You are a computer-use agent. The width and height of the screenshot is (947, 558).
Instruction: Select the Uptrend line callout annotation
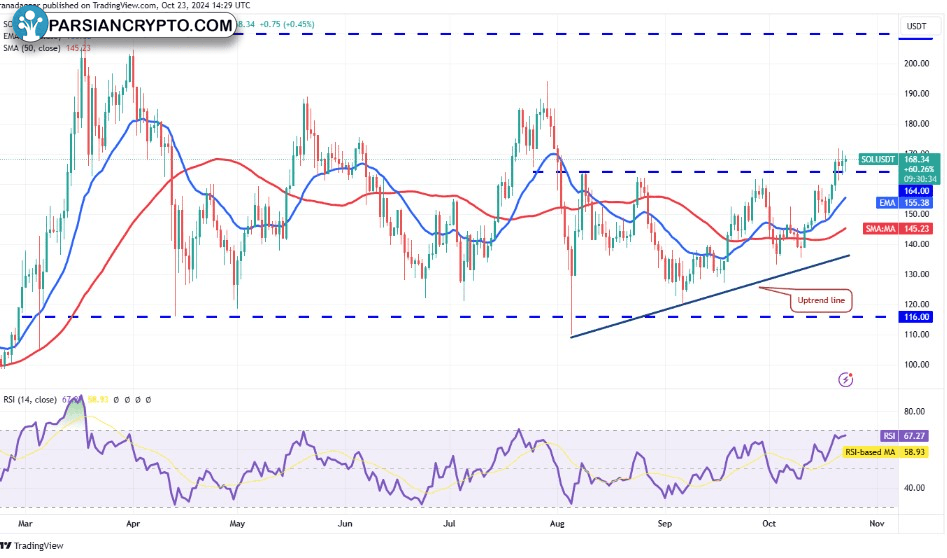[x=821, y=300]
